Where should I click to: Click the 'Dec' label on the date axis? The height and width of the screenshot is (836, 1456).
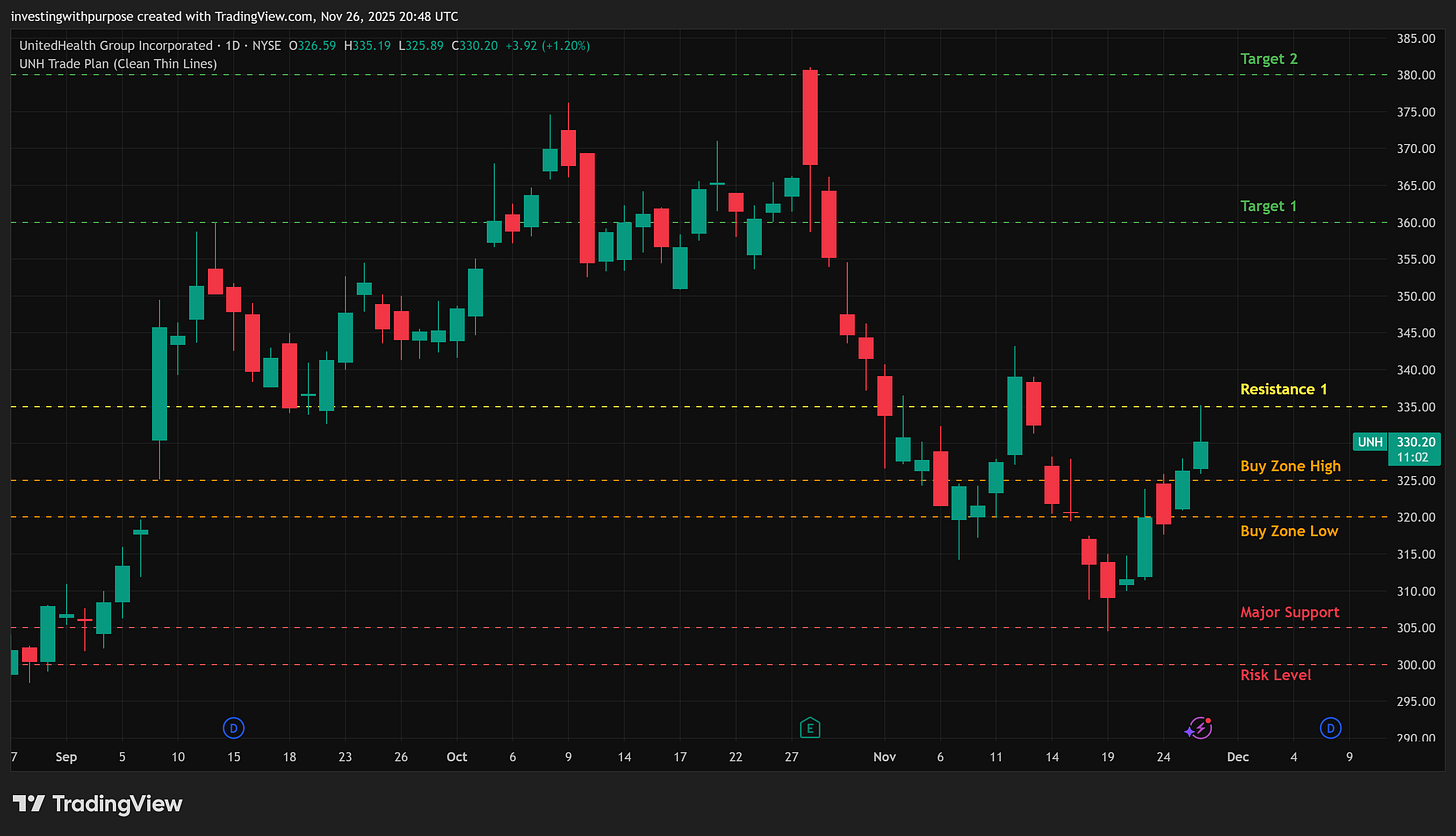(x=1238, y=757)
